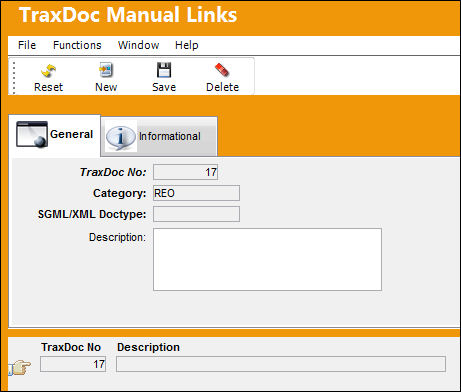Click the TraxDoc No field showing 17
The width and height of the screenshot is (461, 392).
click(x=185, y=172)
